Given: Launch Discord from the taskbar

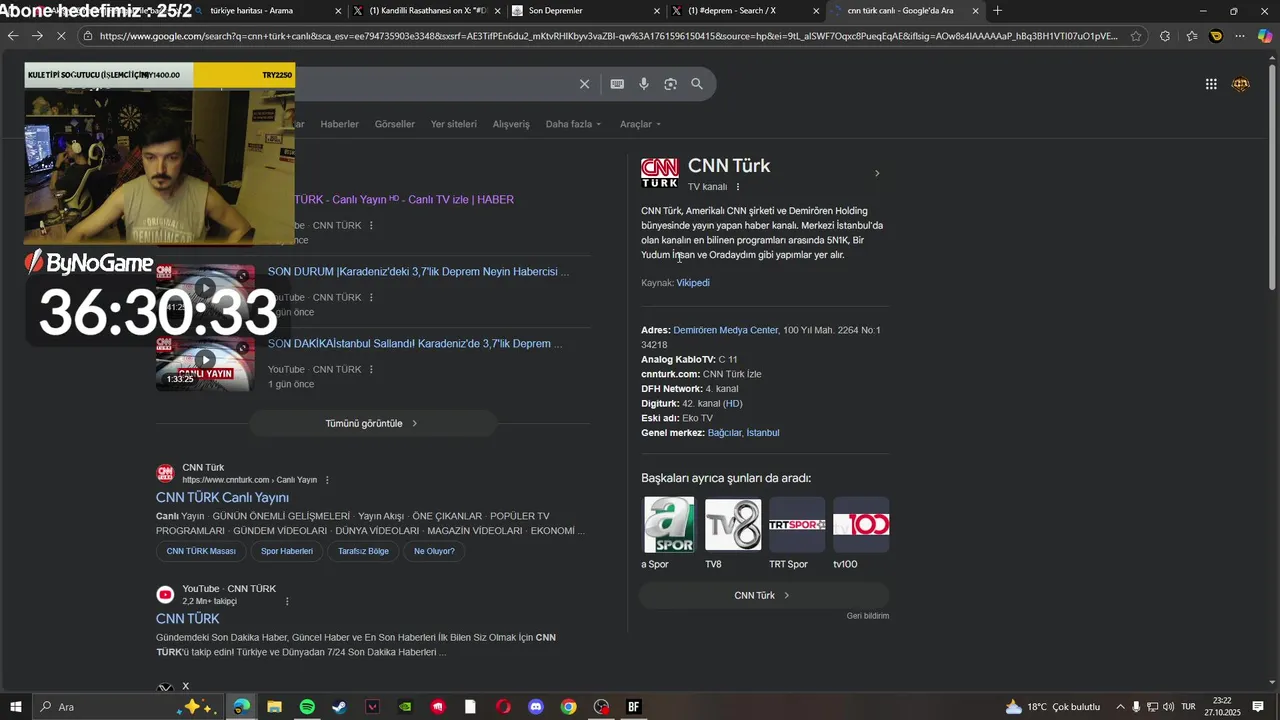Looking at the screenshot, I should click(536, 707).
